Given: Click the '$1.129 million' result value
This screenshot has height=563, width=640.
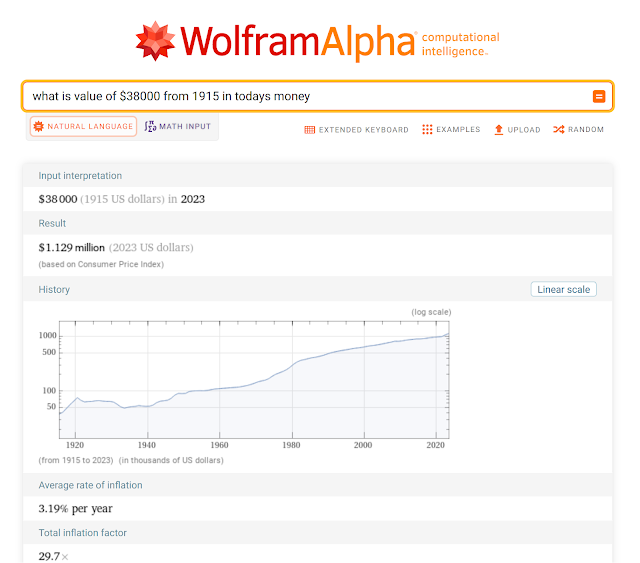Looking at the screenshot, I should pos(71,247).
